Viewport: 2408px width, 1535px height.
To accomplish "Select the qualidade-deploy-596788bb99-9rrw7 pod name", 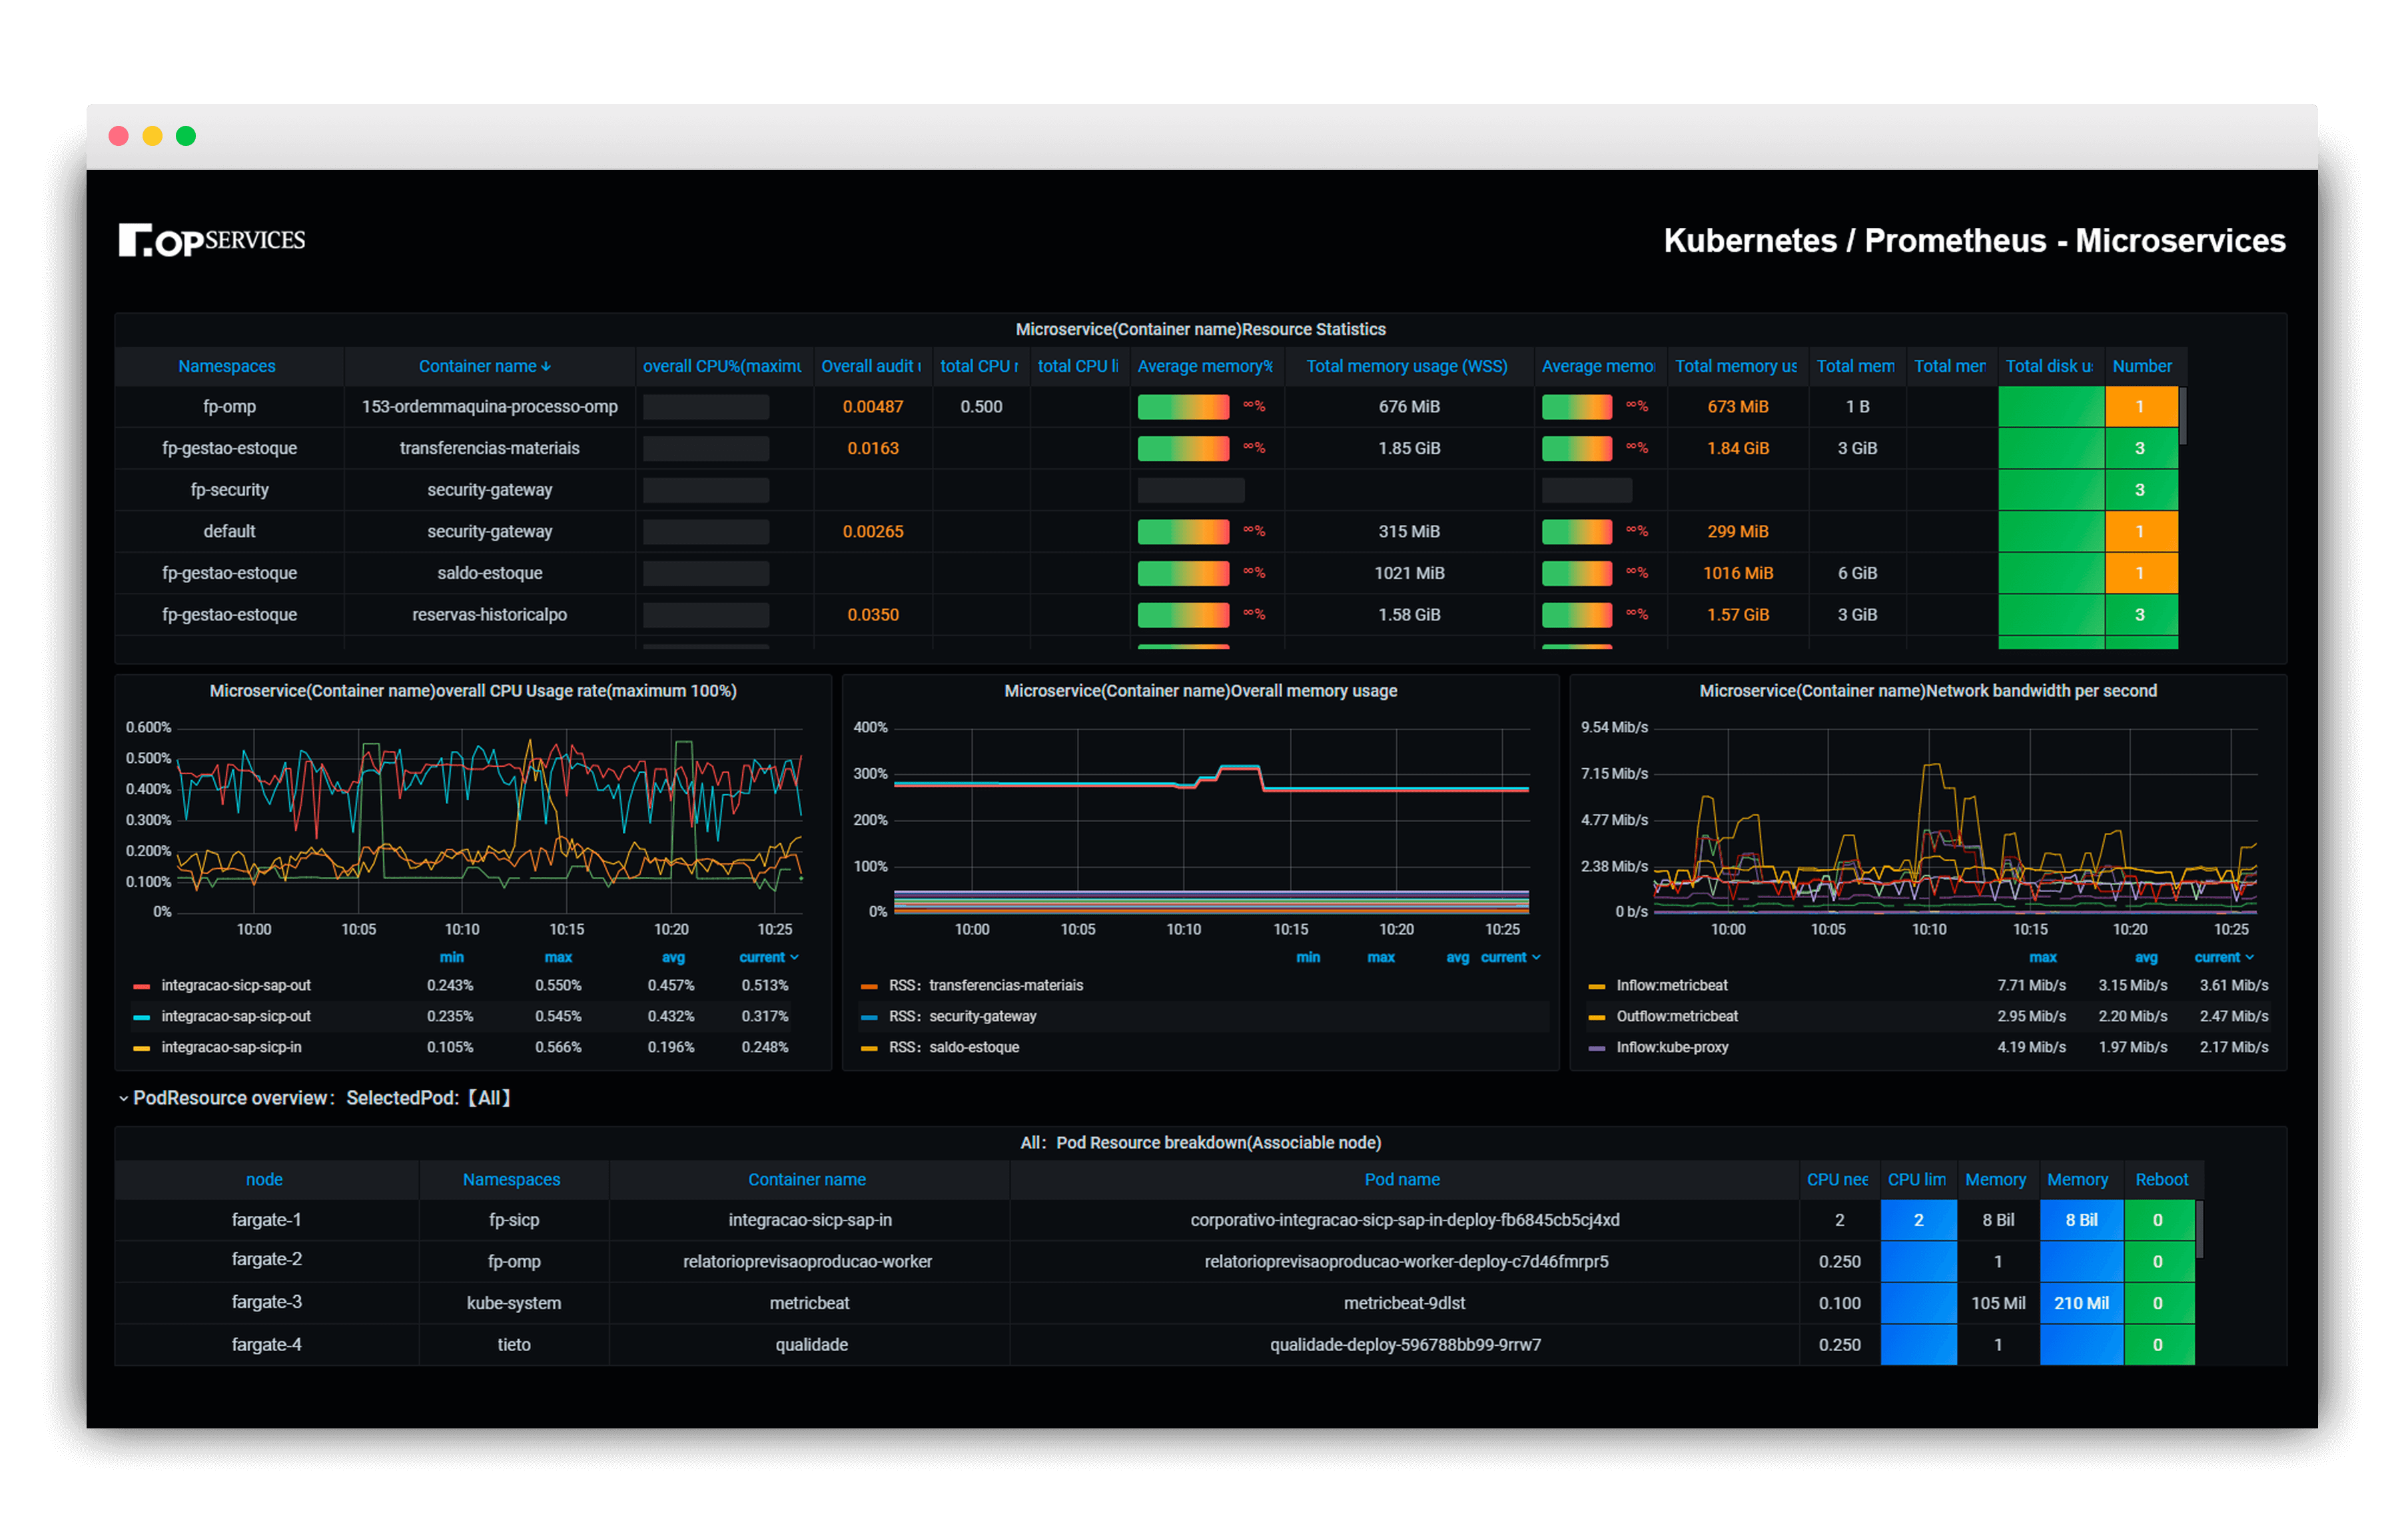I will pyautogui.click(x=1405, y=1345).
